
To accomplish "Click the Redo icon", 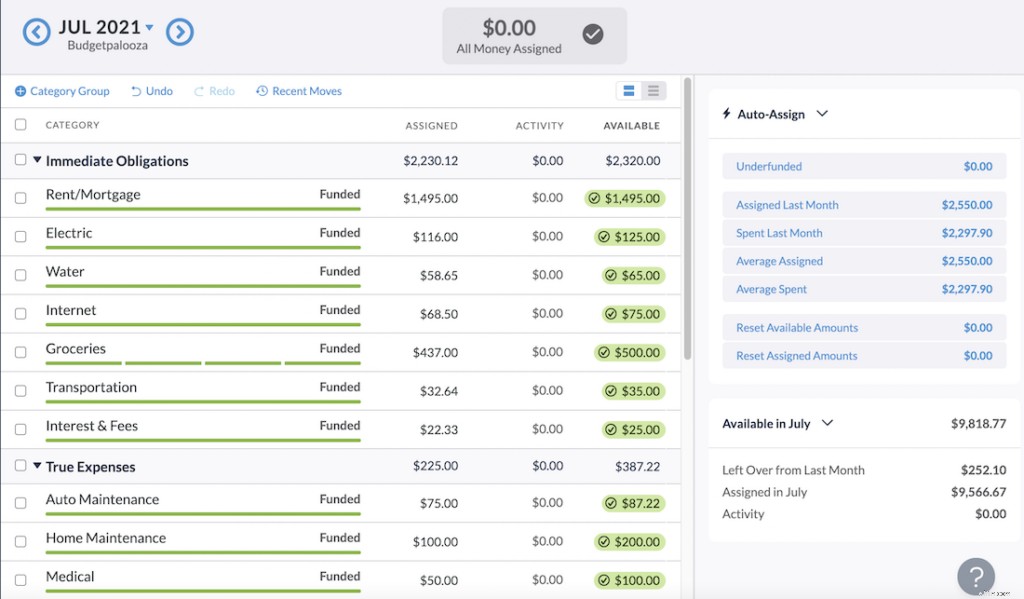I will coord(214,90).
